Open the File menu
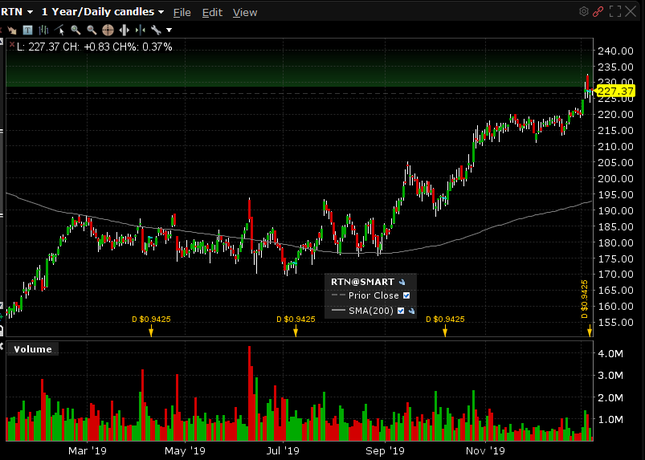Screen dimensions: 645x460 [x=182, y=13]
